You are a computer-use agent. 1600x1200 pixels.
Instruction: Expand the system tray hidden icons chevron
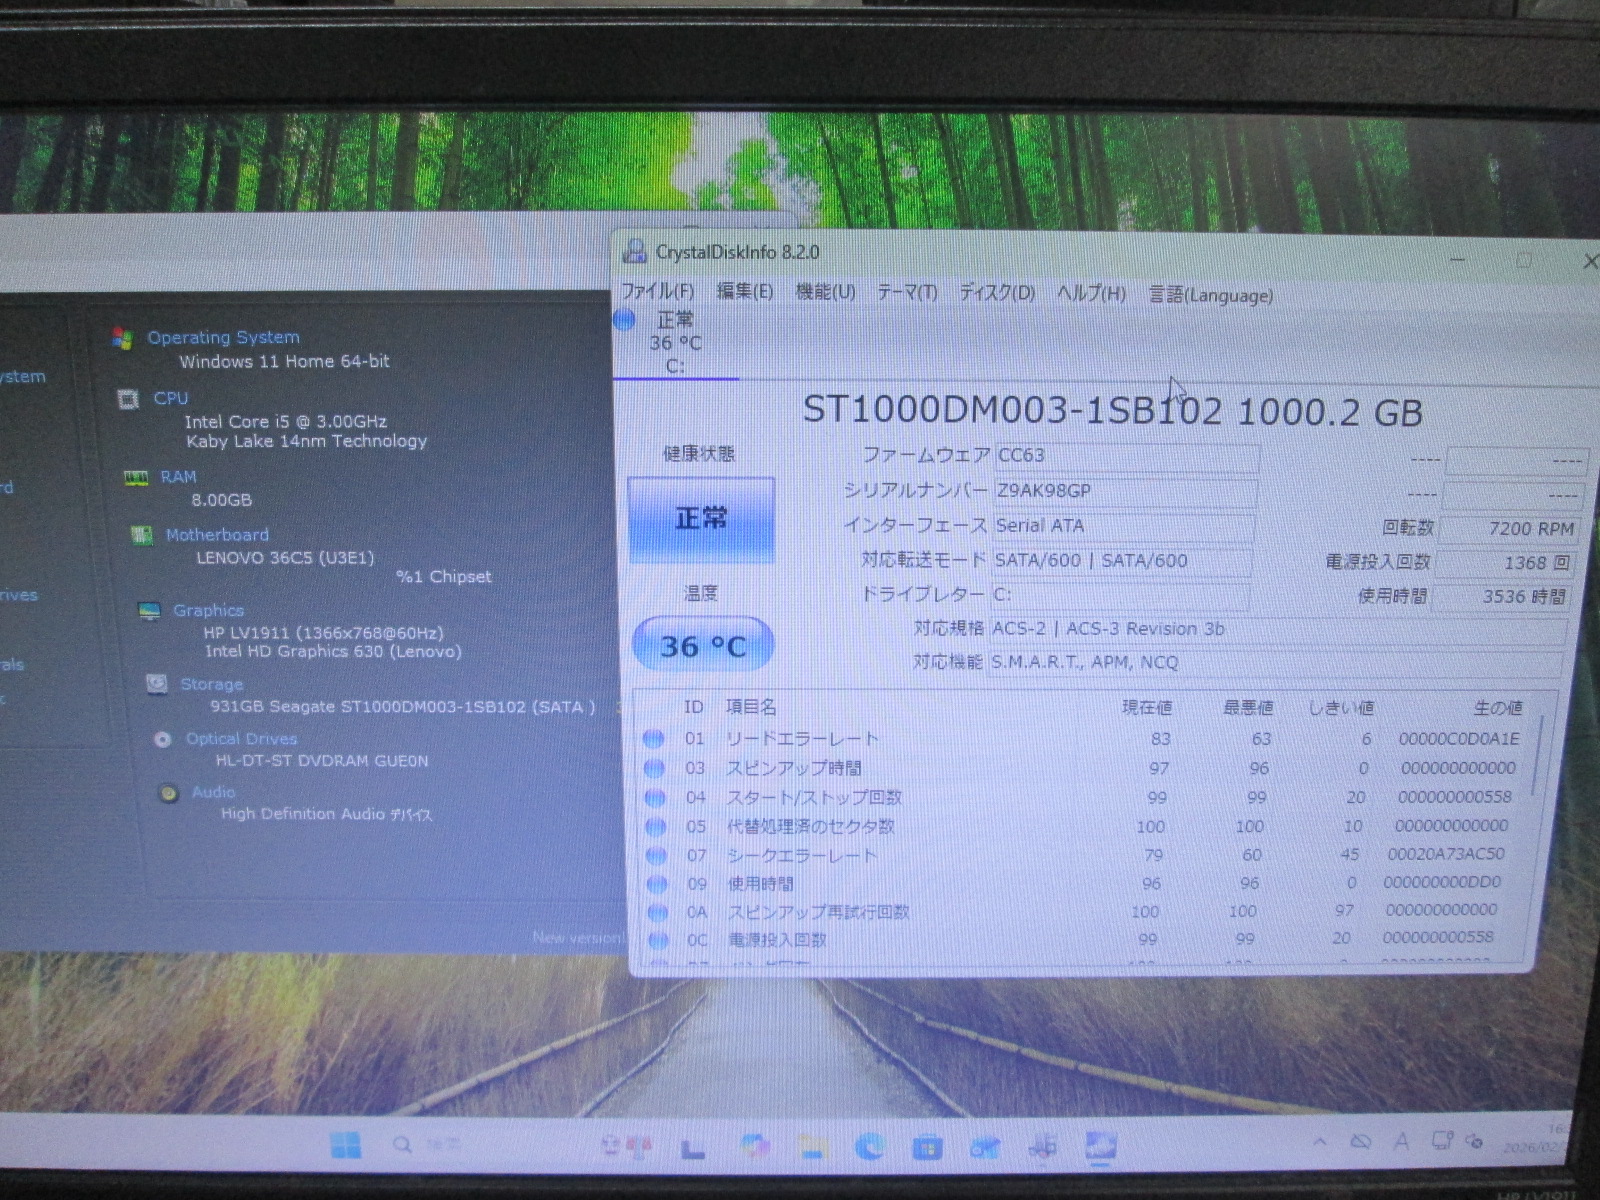coord(1320,1142)
